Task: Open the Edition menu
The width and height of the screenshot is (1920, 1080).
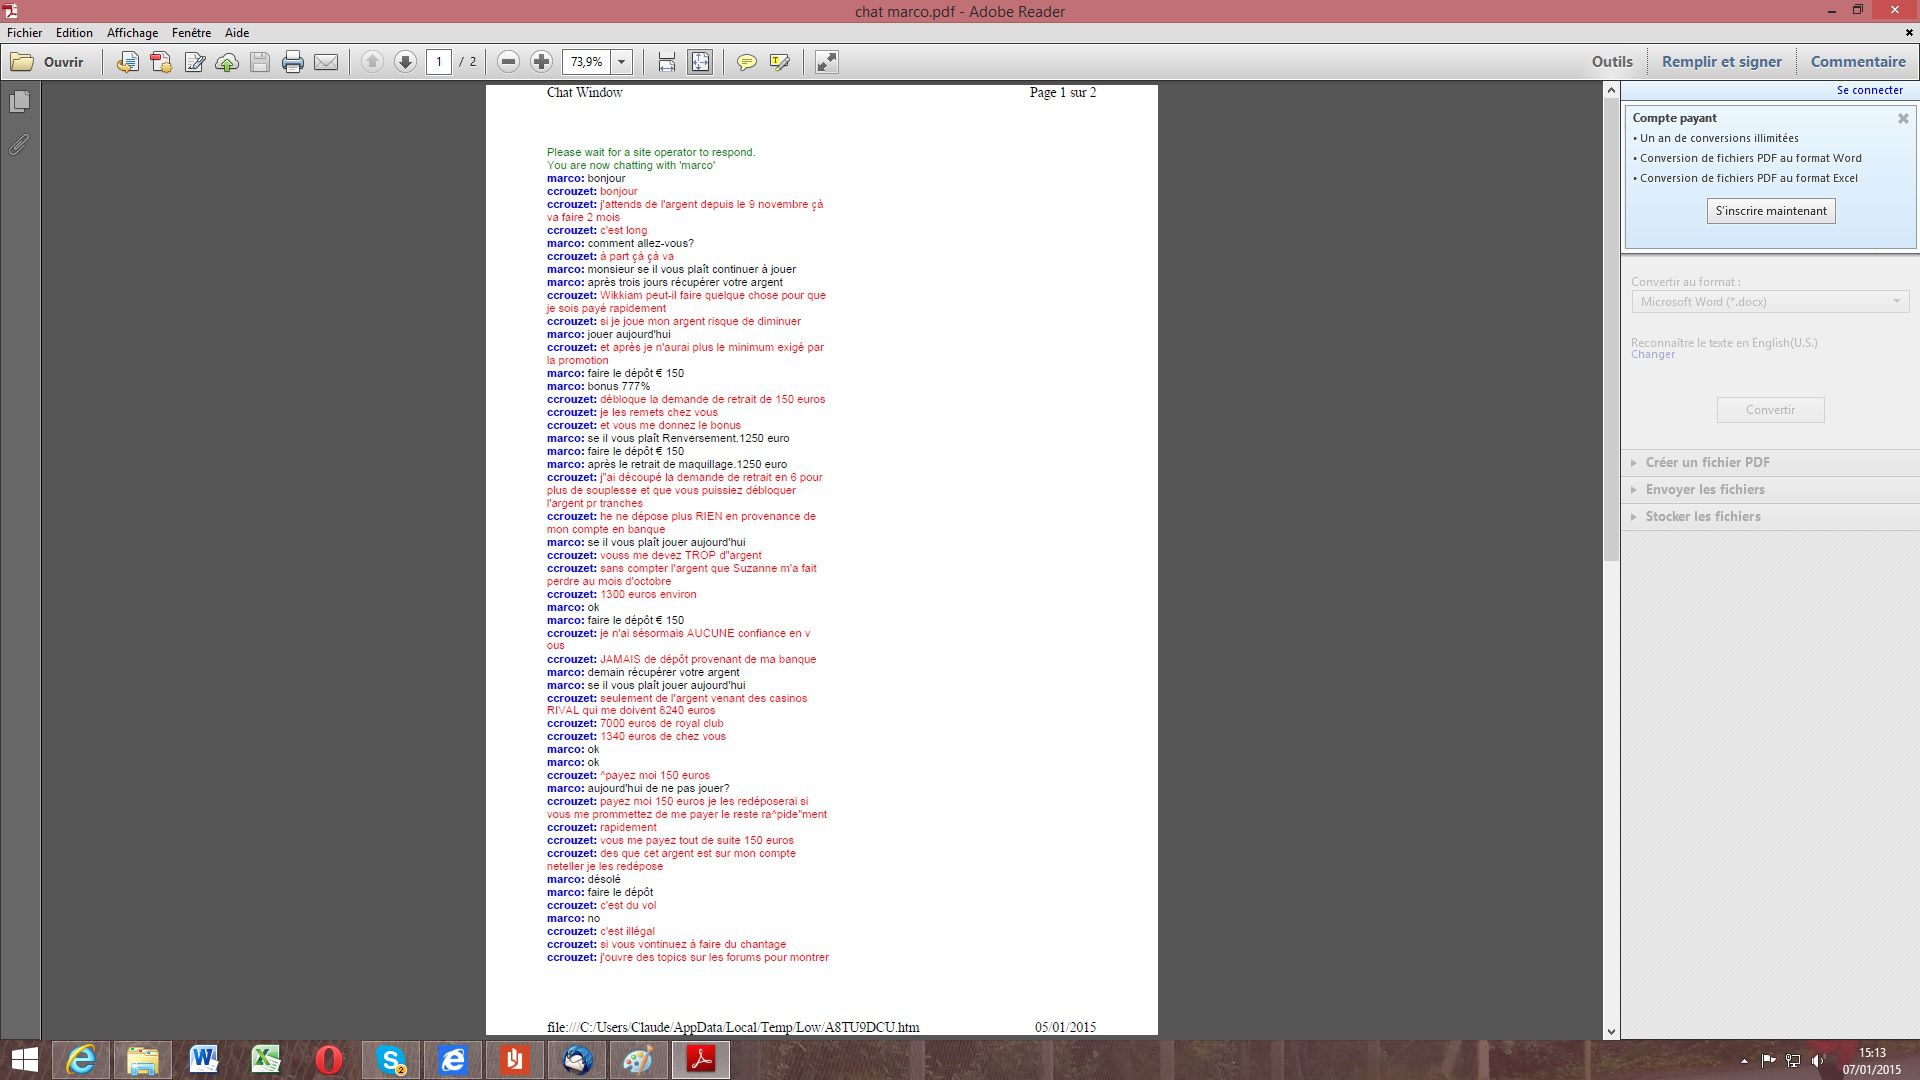Action: (74, 33)
